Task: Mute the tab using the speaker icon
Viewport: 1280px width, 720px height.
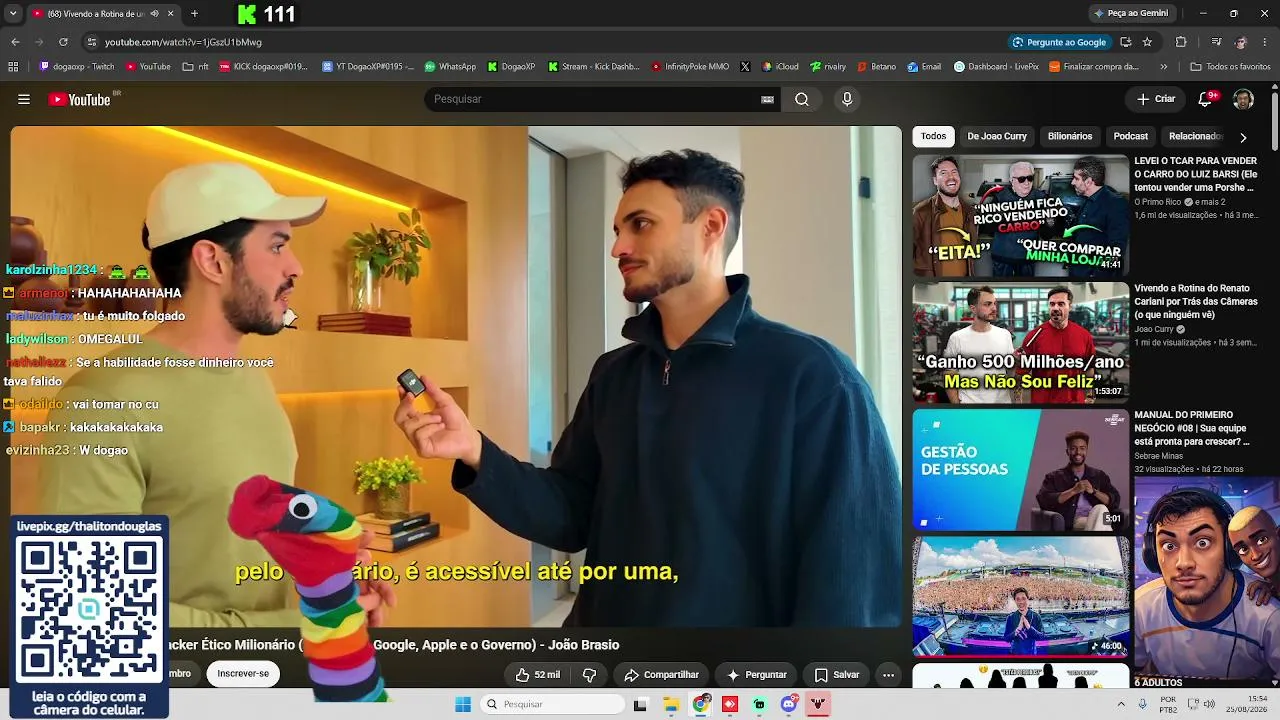Action: point(154,14)
